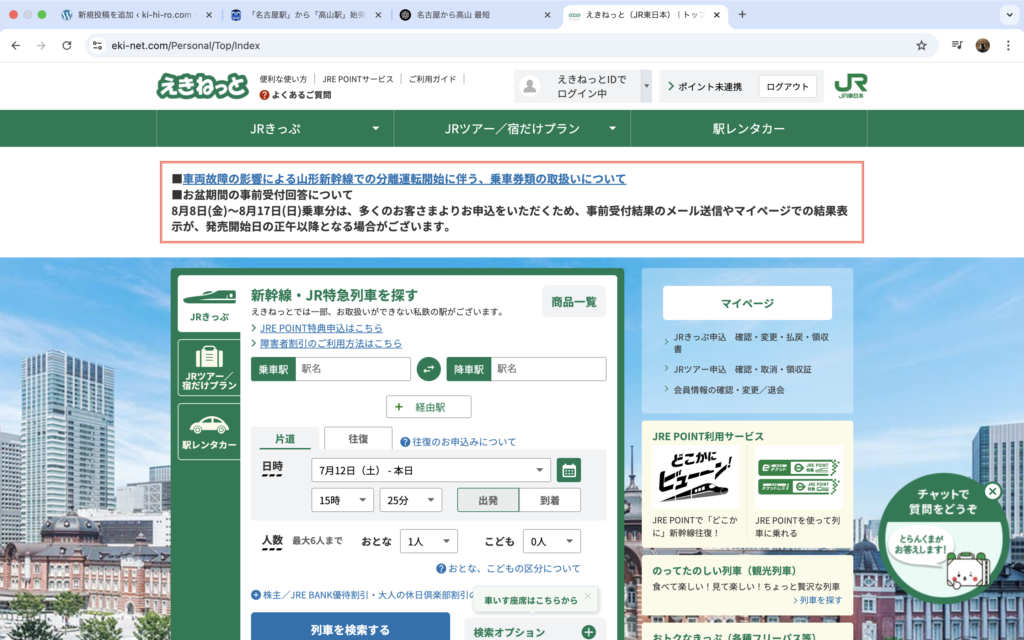Open the よくあるご質問 help link
The width and height of the screenshot is (1024, 640).
[295, 95]
